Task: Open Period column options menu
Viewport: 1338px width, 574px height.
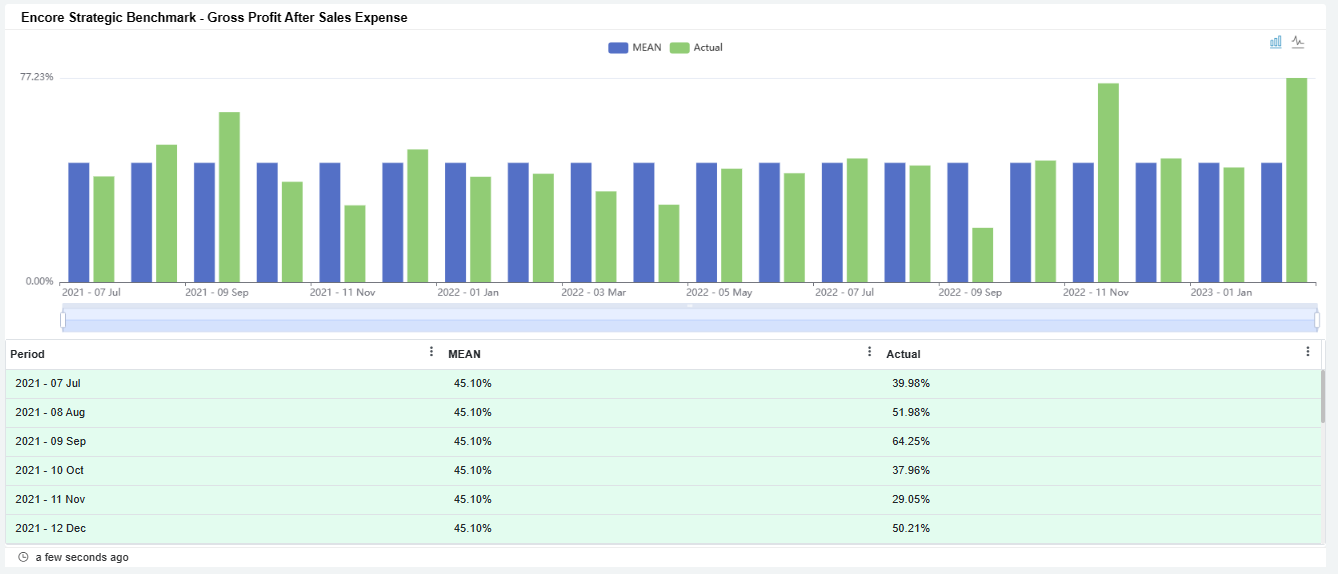Action: coord(431,352)
